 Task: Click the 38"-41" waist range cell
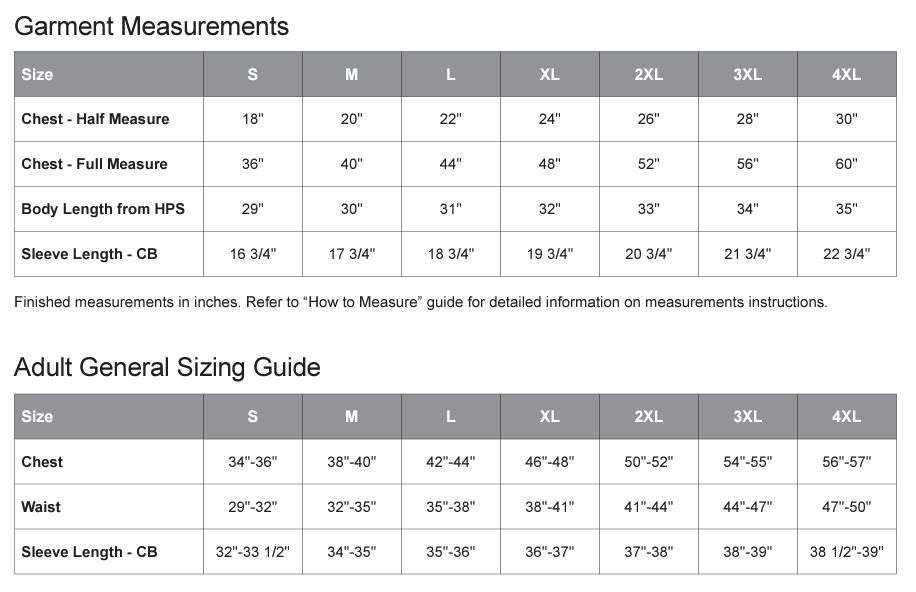point(549,507)
